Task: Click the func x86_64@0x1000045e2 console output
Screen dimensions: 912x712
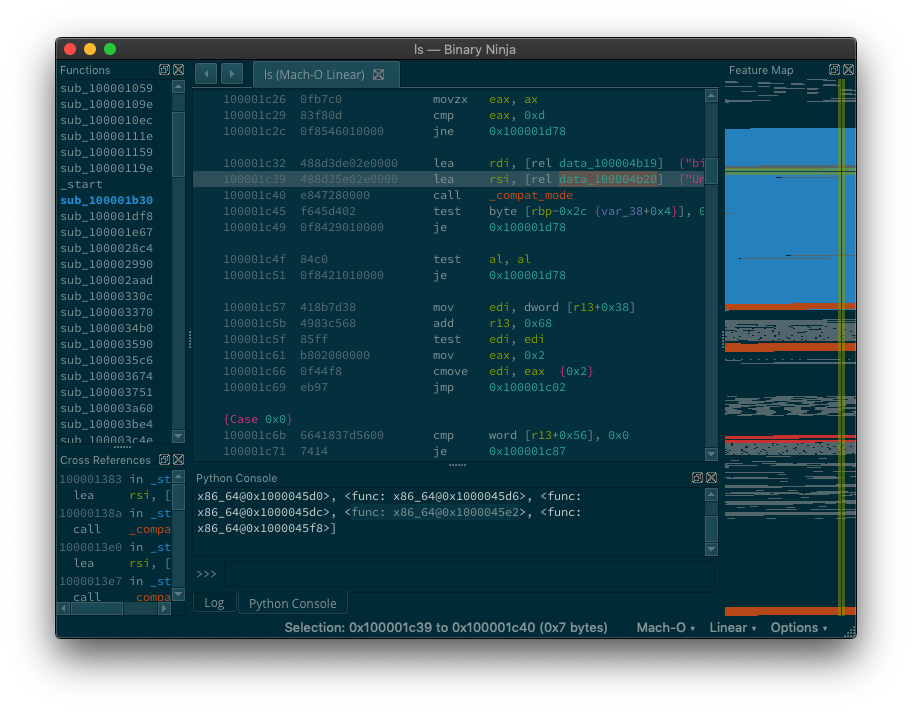Action: click(x=435, y=512)
